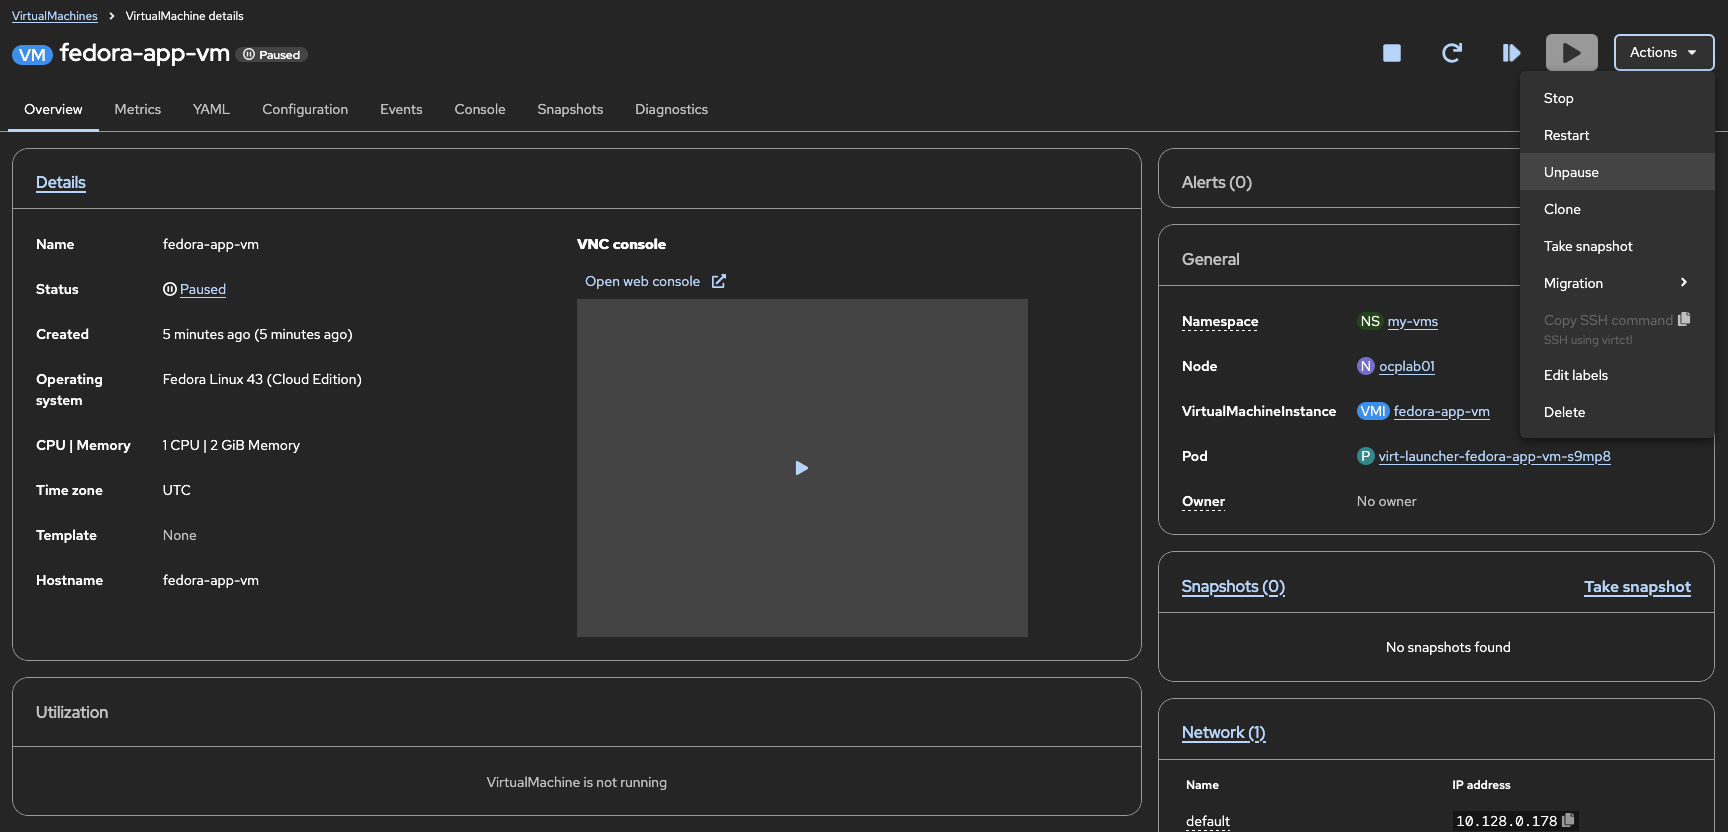This screenshot has height=832, width=1728.
Task: Click the N node badge icon
Action: coord(1366,366)
